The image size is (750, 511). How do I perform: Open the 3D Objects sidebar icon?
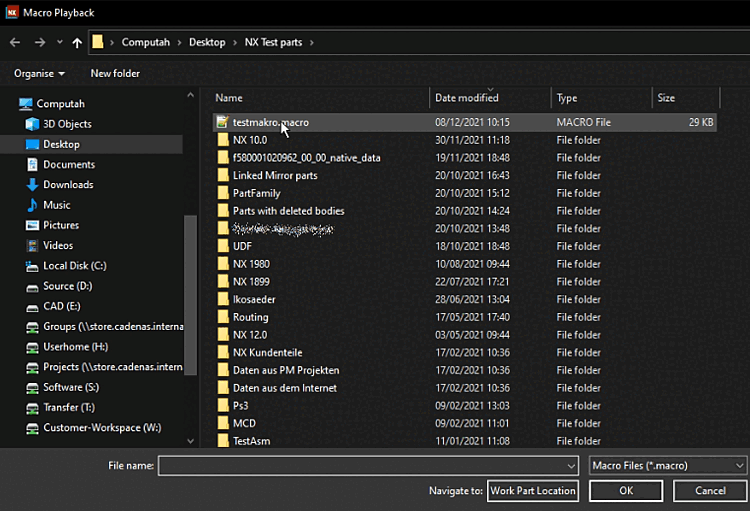click(31, 124)
